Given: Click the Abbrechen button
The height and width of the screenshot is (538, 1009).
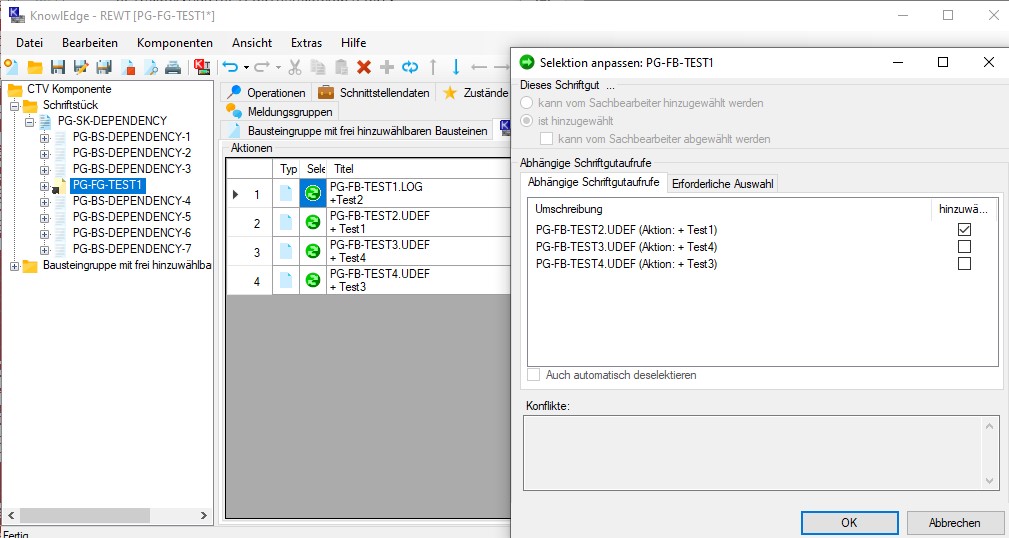Looking at the screenshot, I should [x=953, y=522].
